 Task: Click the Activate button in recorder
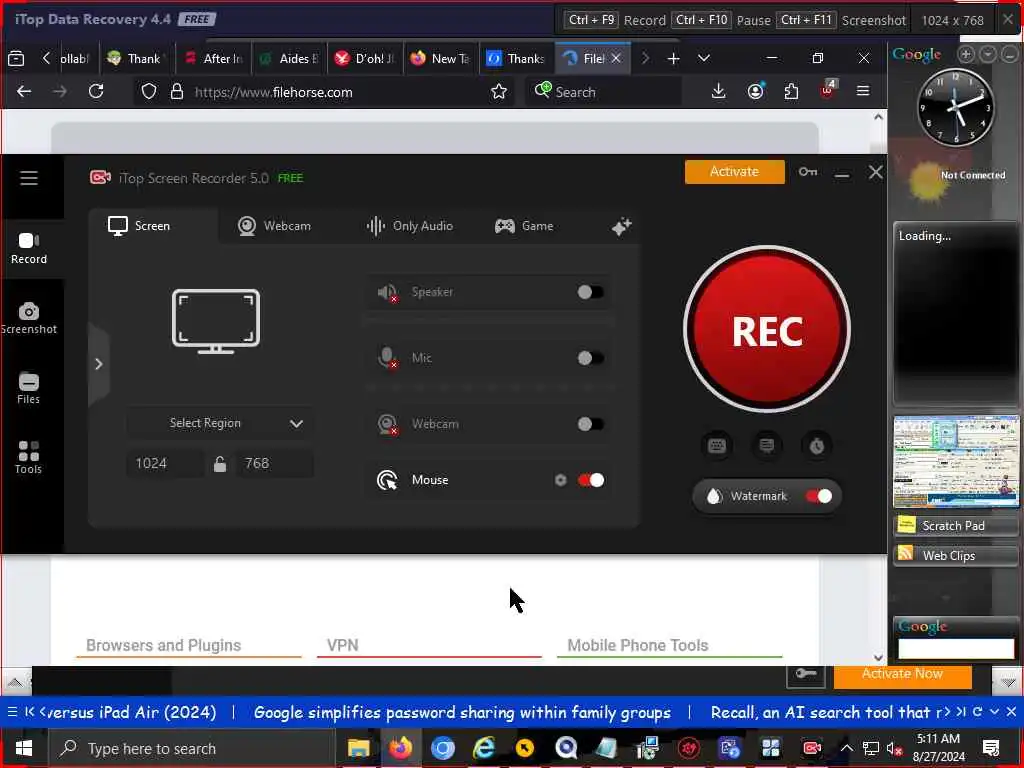pos(735,172)
